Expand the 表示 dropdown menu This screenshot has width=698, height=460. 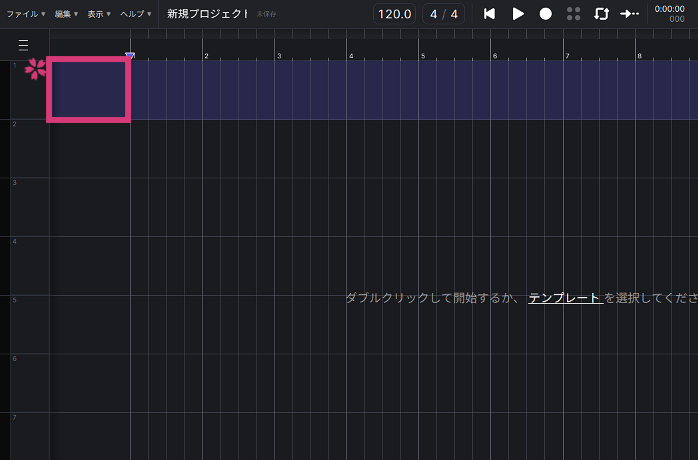pyautogui.click(x=98, y=14)
